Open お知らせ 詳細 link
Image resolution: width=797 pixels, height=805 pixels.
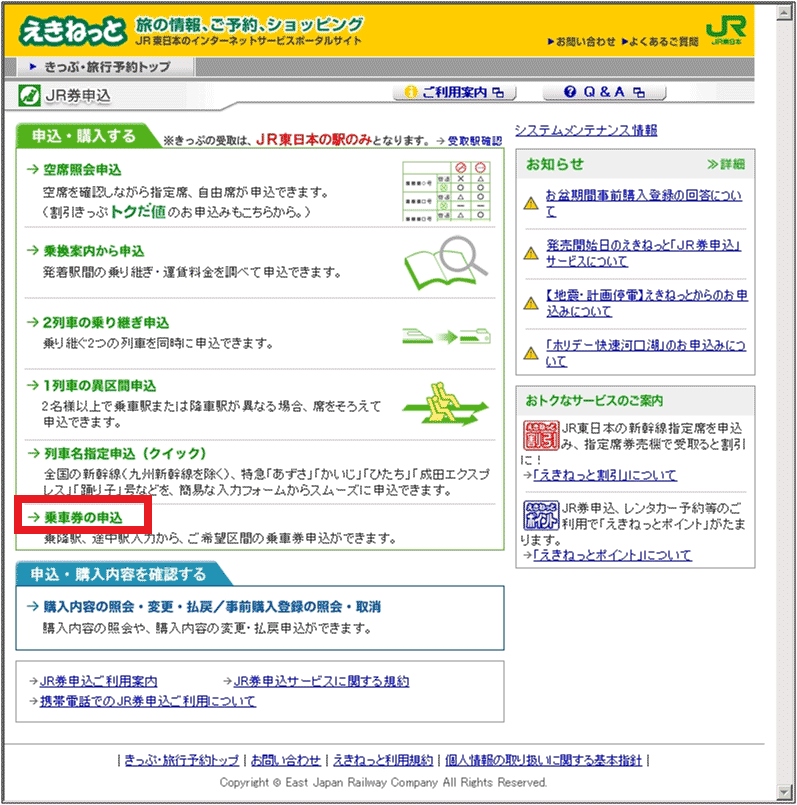[726, 164]
